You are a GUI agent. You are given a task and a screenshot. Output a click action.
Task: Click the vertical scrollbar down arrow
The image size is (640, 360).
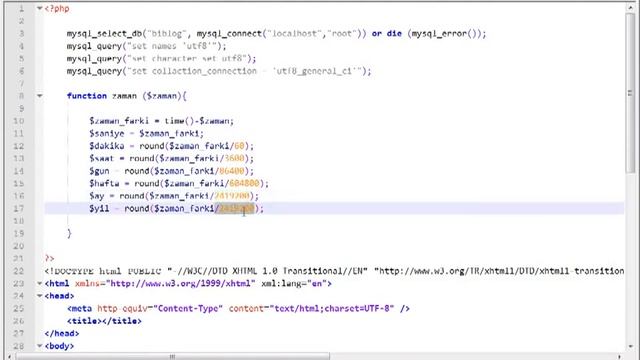631,346
